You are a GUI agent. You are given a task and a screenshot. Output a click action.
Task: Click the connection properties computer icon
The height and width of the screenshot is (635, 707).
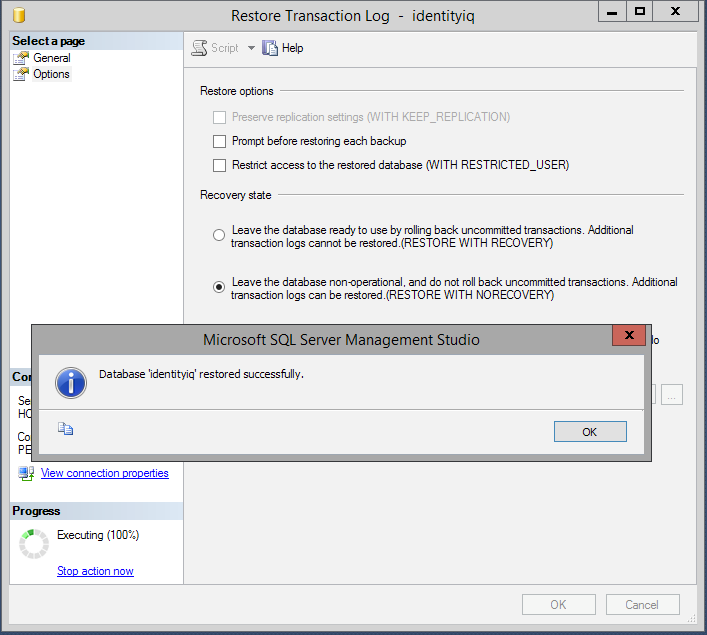(26, 473)
